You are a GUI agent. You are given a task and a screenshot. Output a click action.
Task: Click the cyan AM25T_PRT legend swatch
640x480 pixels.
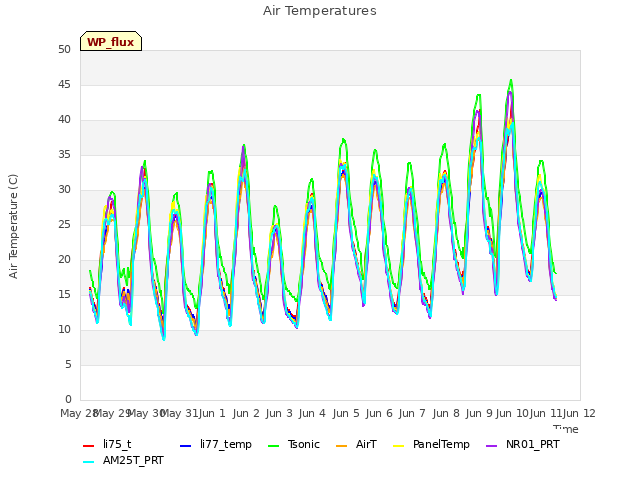click(89, 462)
